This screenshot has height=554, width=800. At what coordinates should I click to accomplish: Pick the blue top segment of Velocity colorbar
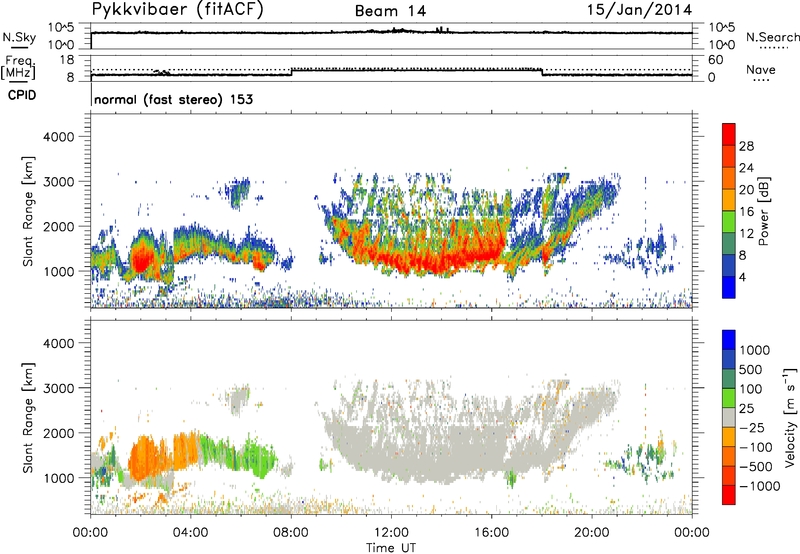729,340
